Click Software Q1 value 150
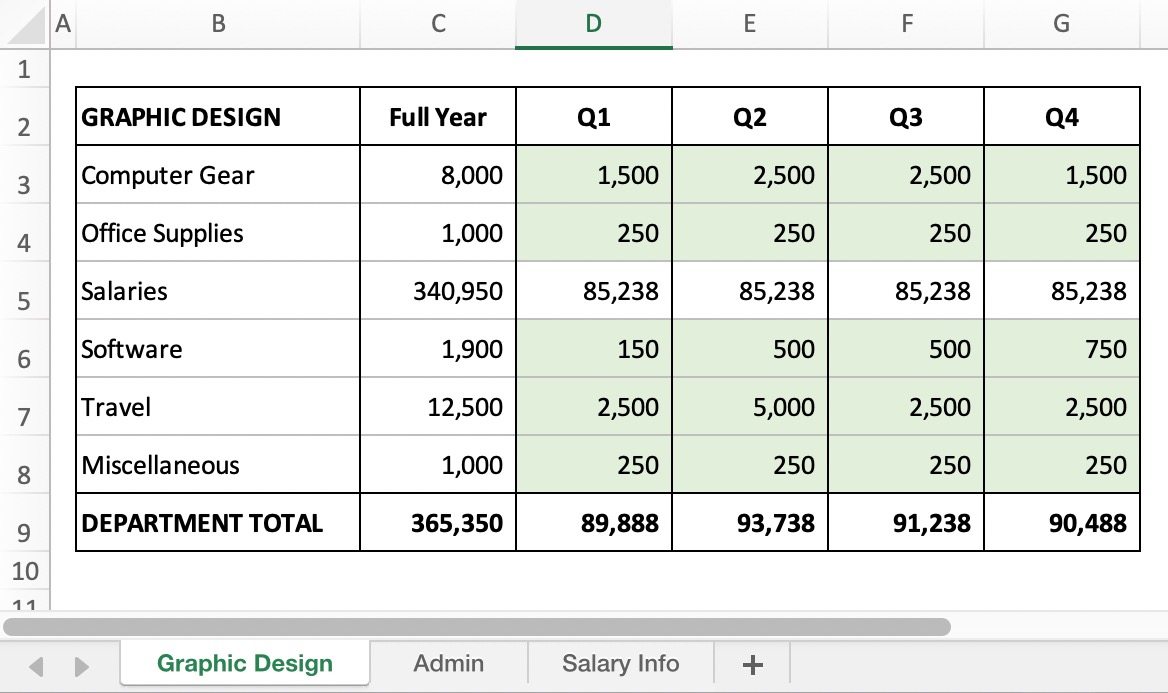Screen dimensions: 1168x693 [x=594, y=349]
